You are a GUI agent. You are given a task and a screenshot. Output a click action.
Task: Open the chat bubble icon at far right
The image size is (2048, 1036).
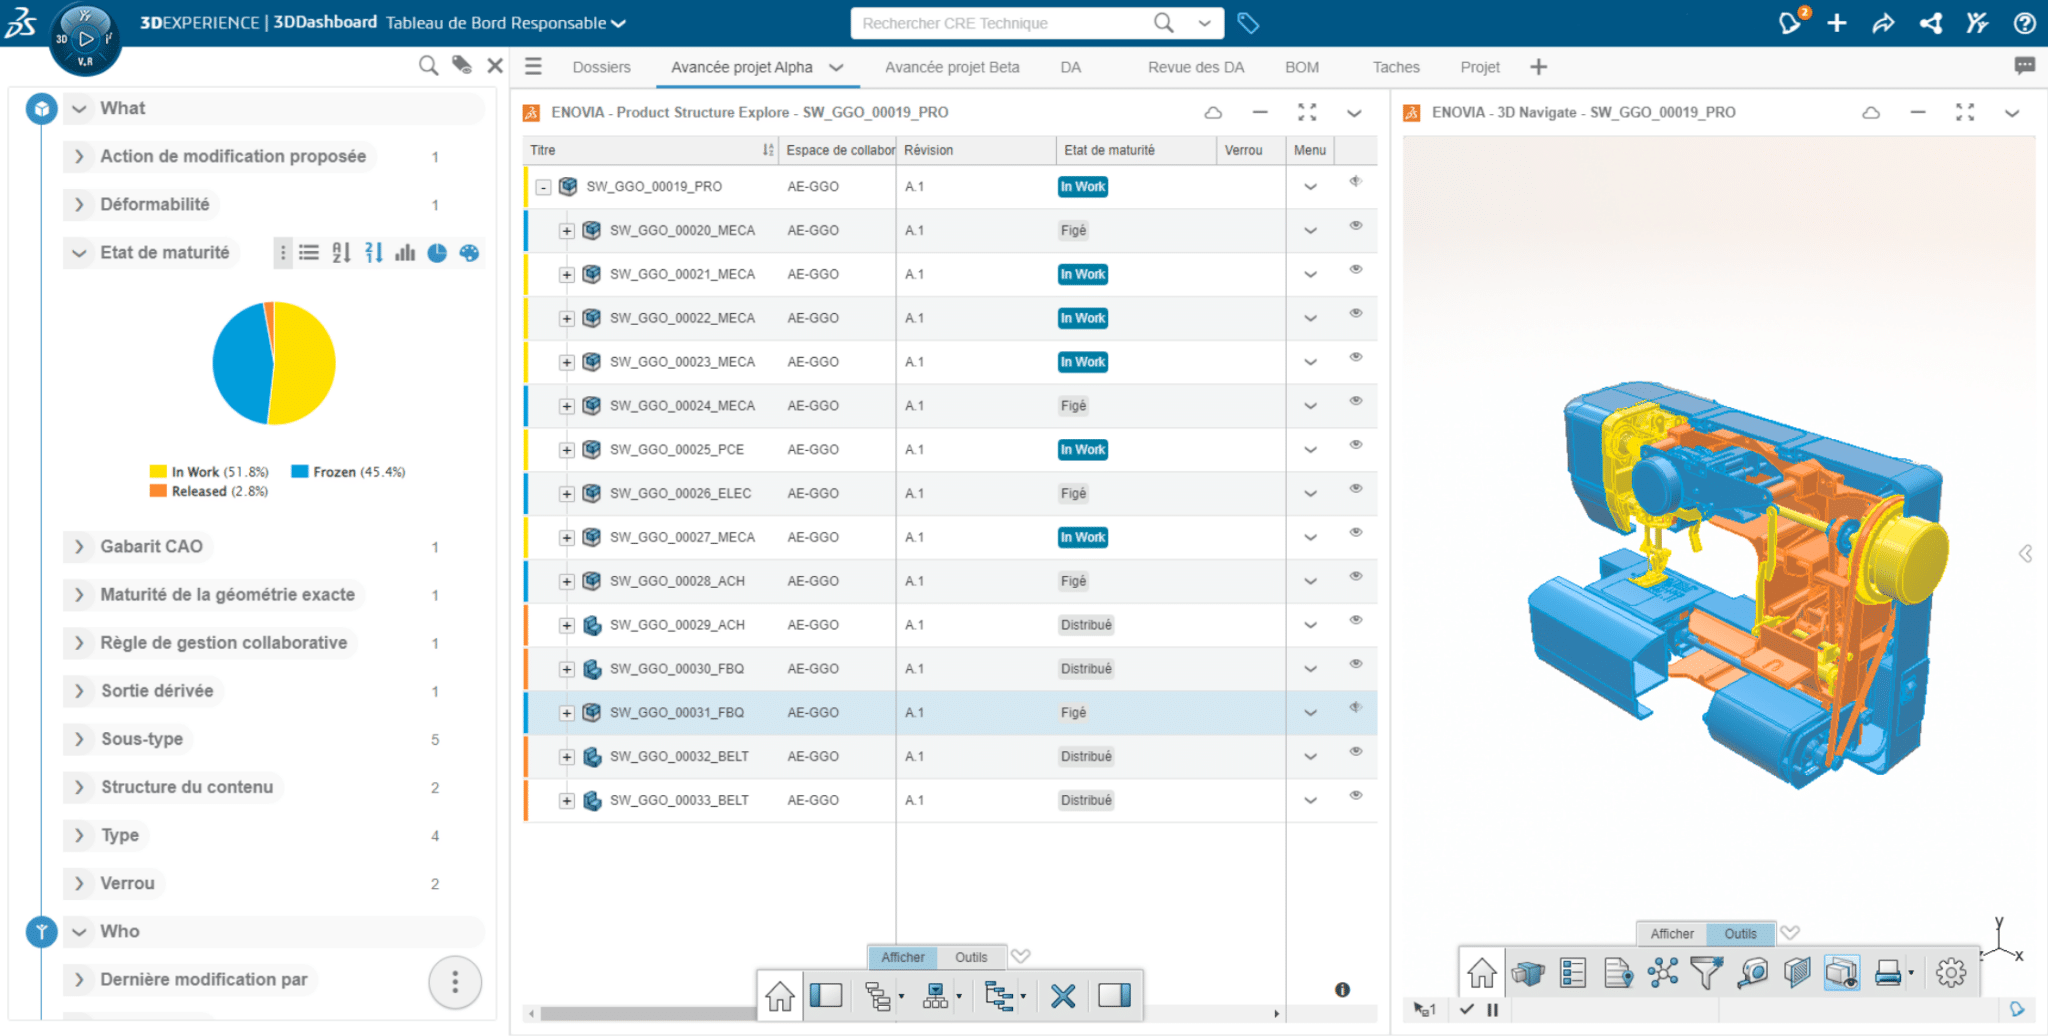click(x=2025, y=66)
